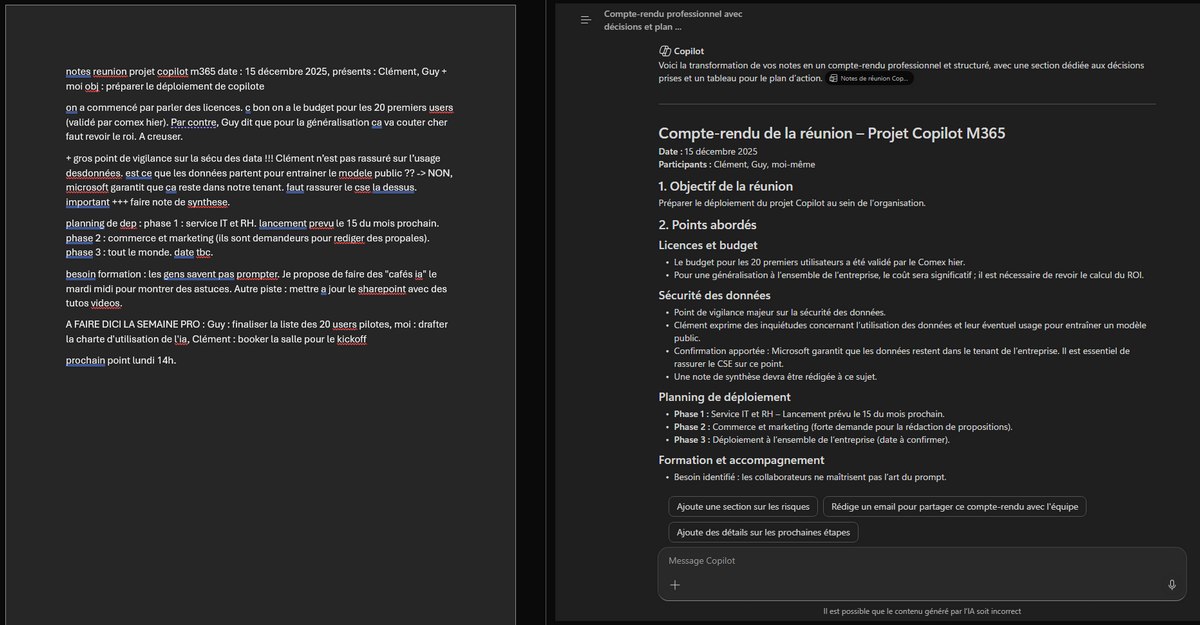Open the 'Notes de réunion Cop...' reference chip

(x=870, y=78)
